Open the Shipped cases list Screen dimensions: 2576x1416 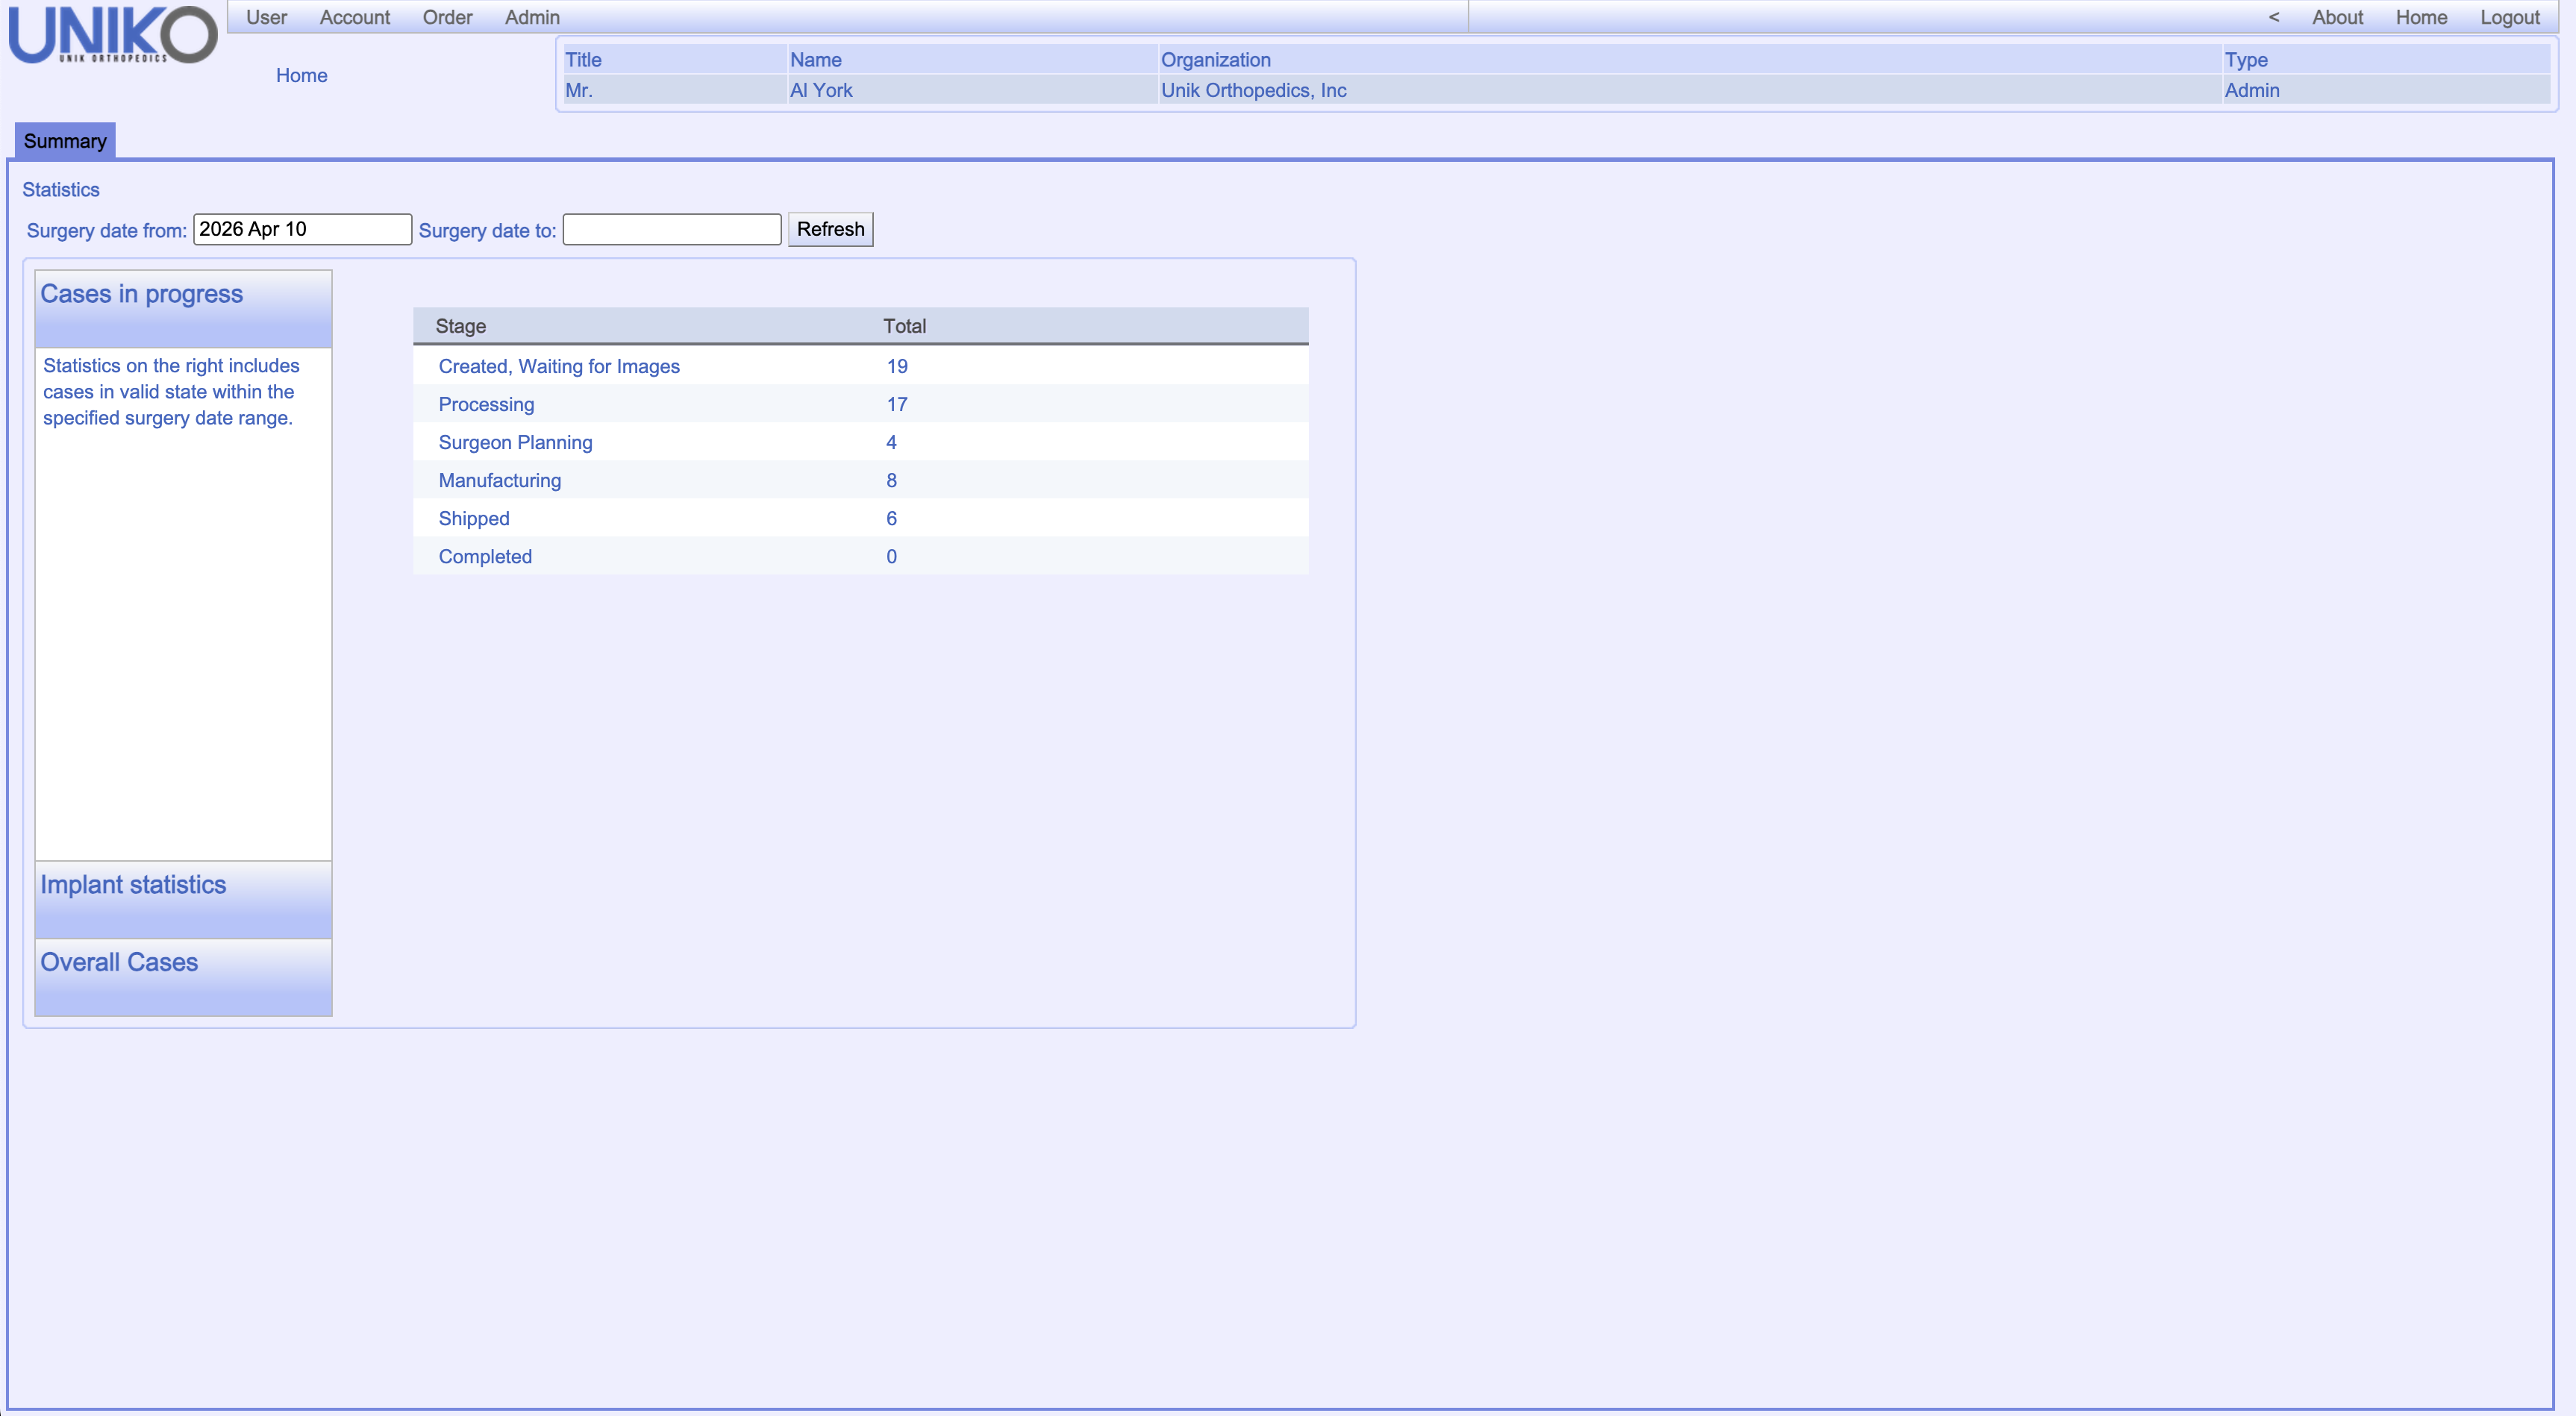473,518
